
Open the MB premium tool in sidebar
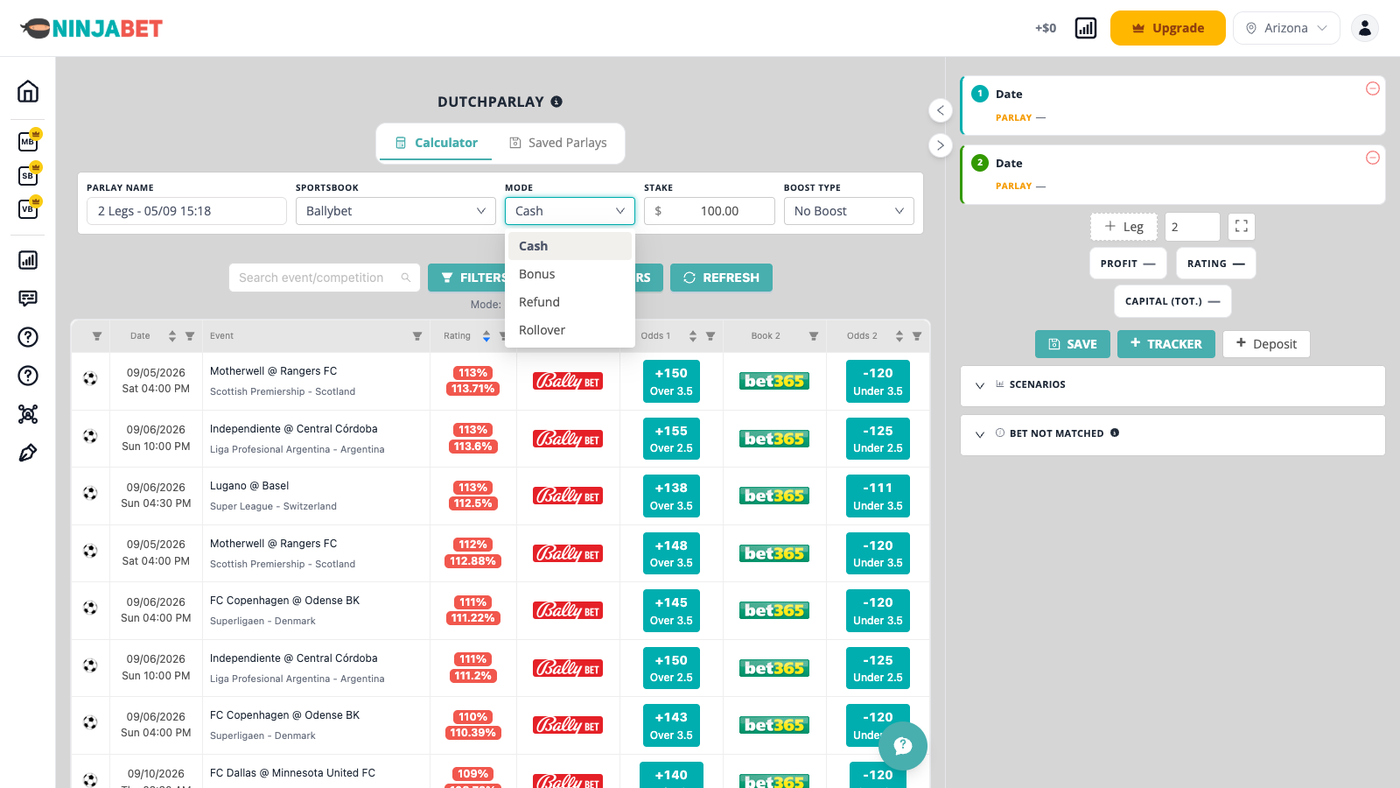pyautogui.click(x=29, y=141)
